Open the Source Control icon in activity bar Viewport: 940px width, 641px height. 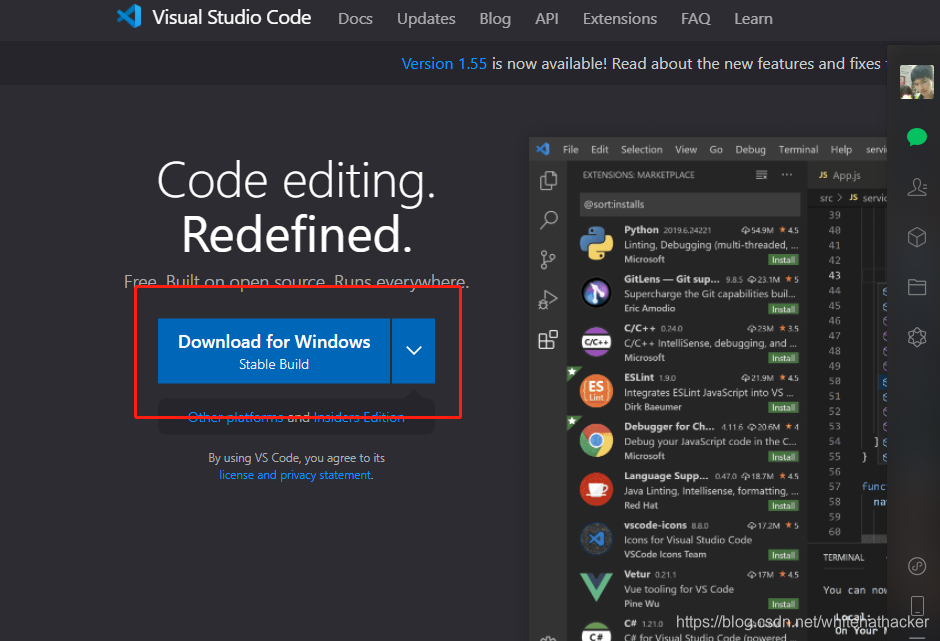click(x=548, y=260)
